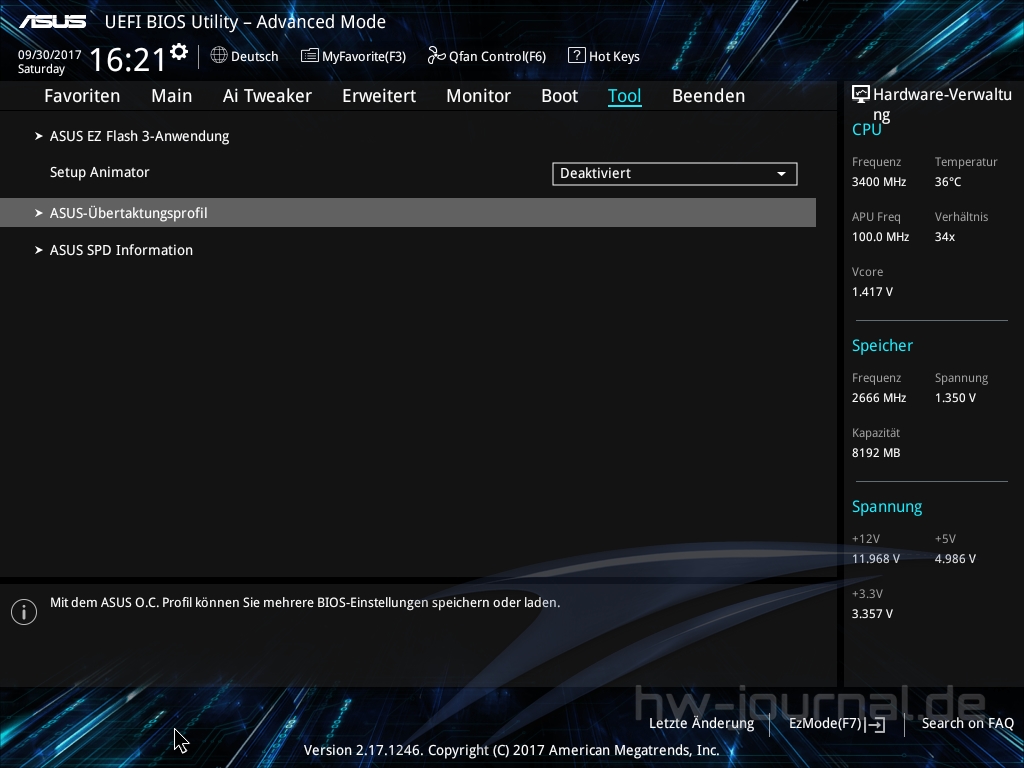Open the Ai Tweaker tab
Viewport: 1024px width, 768px height.
[x=267, y=96]
